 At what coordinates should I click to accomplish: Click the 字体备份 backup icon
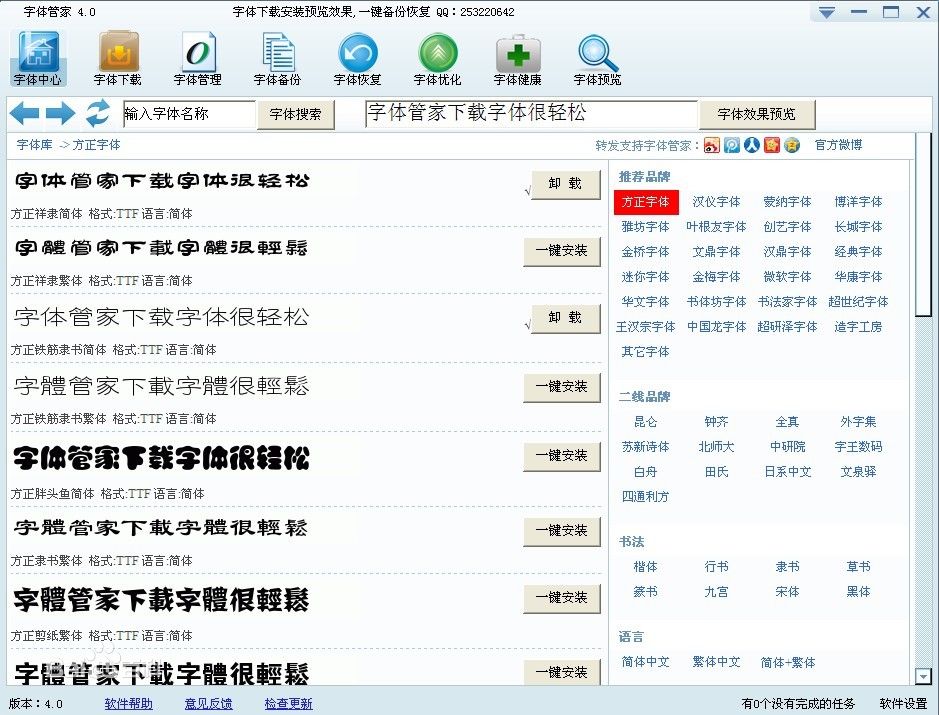pos(277,55)
